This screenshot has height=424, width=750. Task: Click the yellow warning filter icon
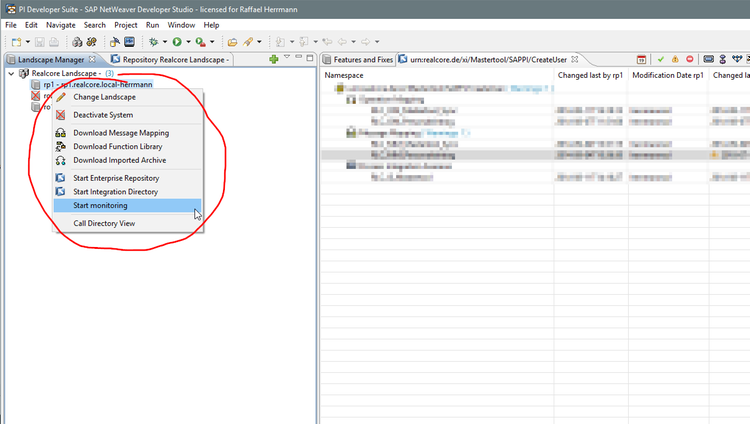pos(675,59)
